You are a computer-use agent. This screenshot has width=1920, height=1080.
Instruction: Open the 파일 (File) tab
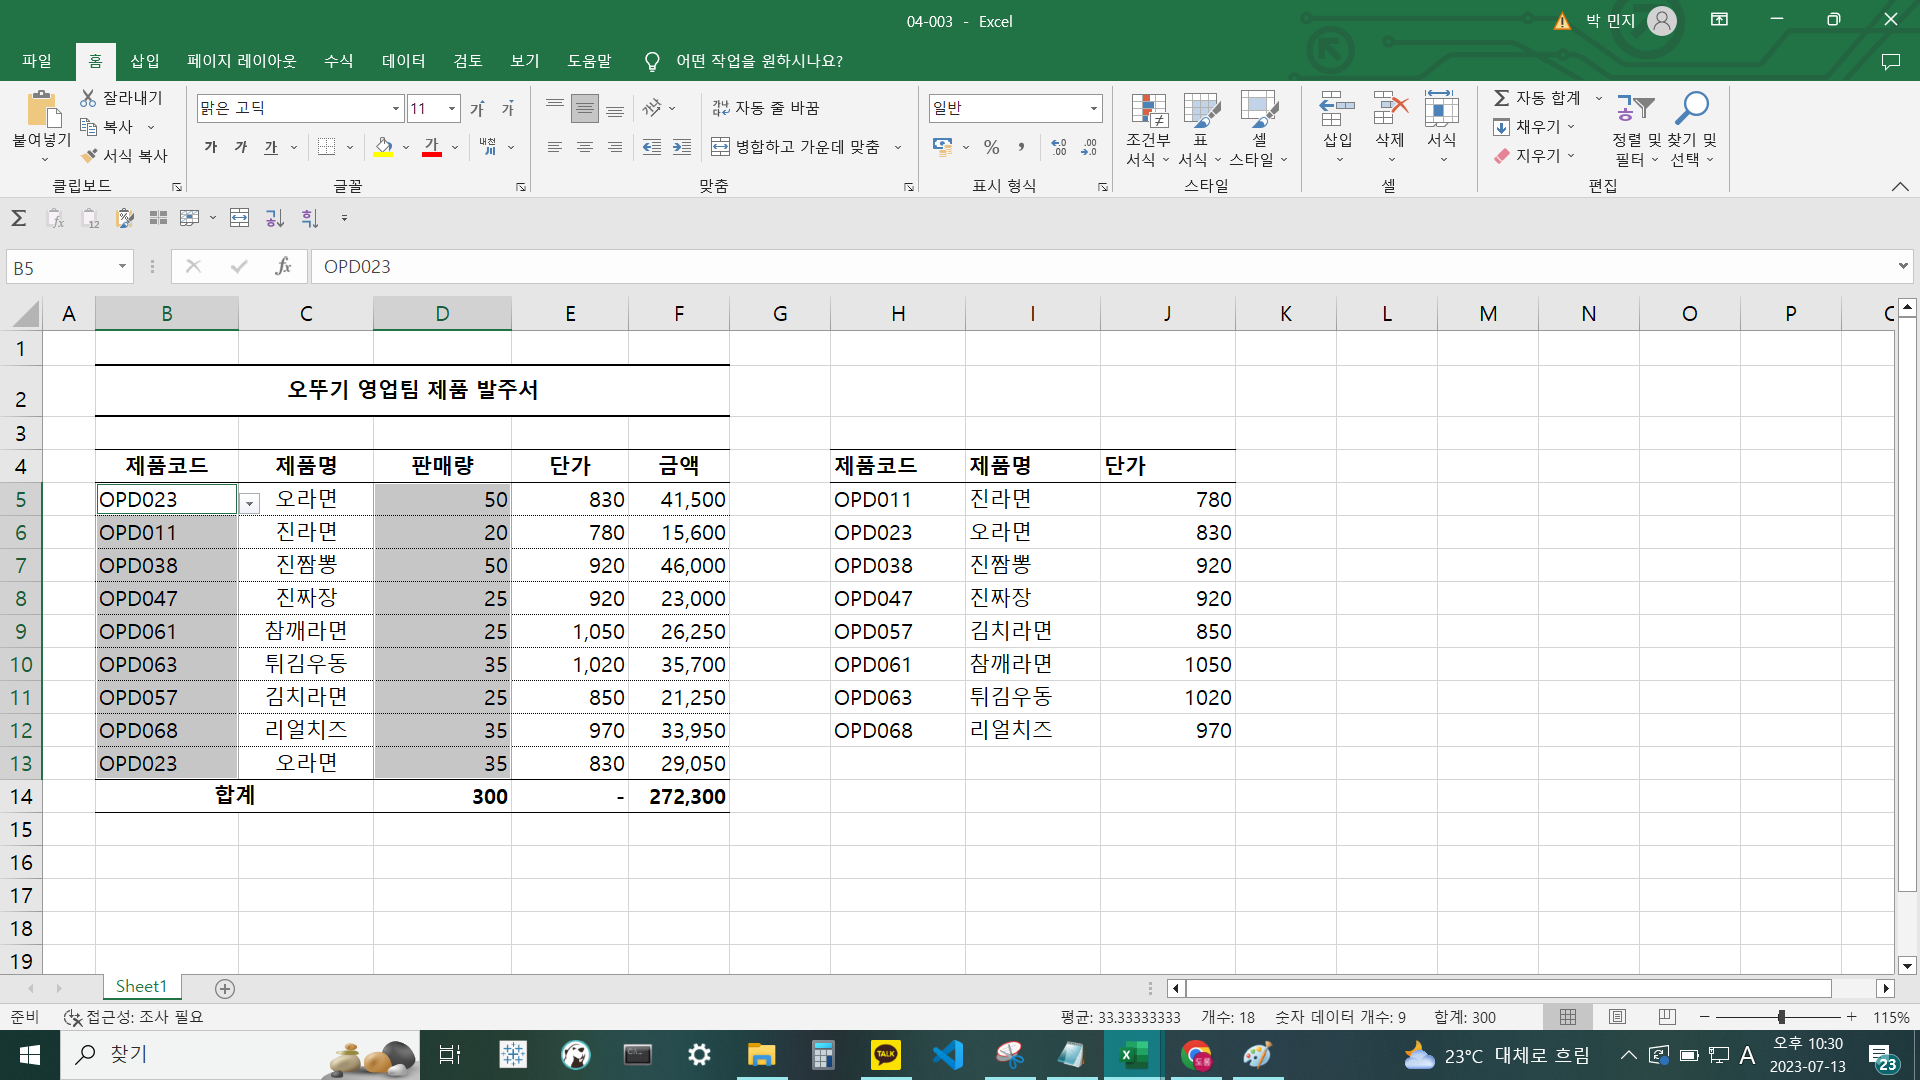tap(37, 61)
